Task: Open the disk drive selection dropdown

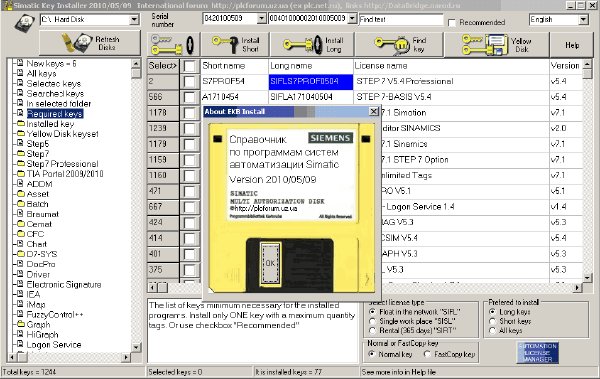Action: [134, 19]
